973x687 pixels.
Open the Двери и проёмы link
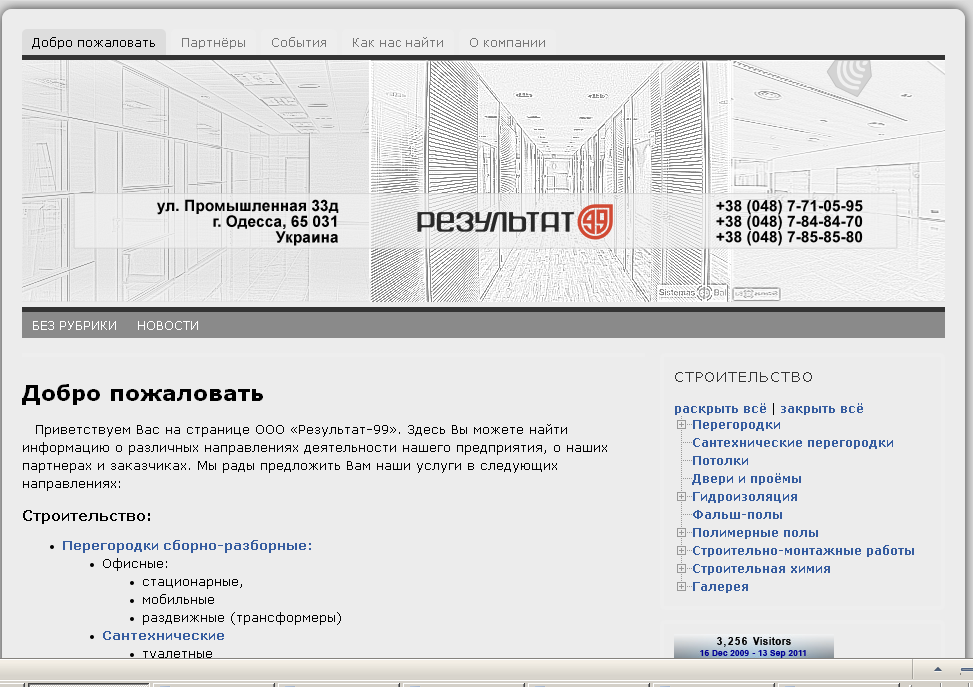click(x=747, y=479)
